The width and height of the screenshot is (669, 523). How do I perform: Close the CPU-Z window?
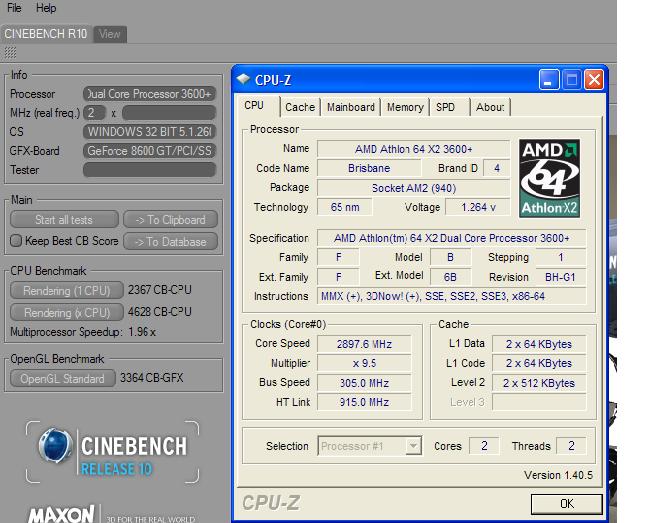coord(594,79)
